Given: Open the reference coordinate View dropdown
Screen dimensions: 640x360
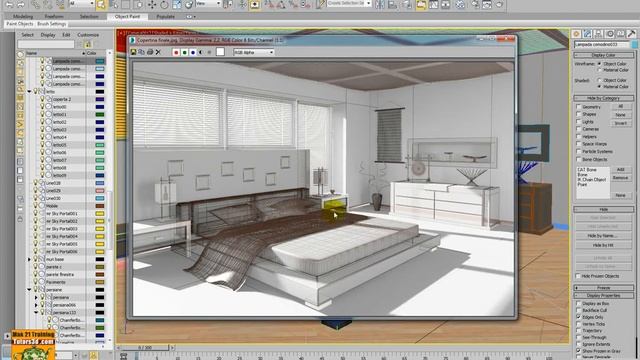Looking at the screenshot, I should coord(208,4).
